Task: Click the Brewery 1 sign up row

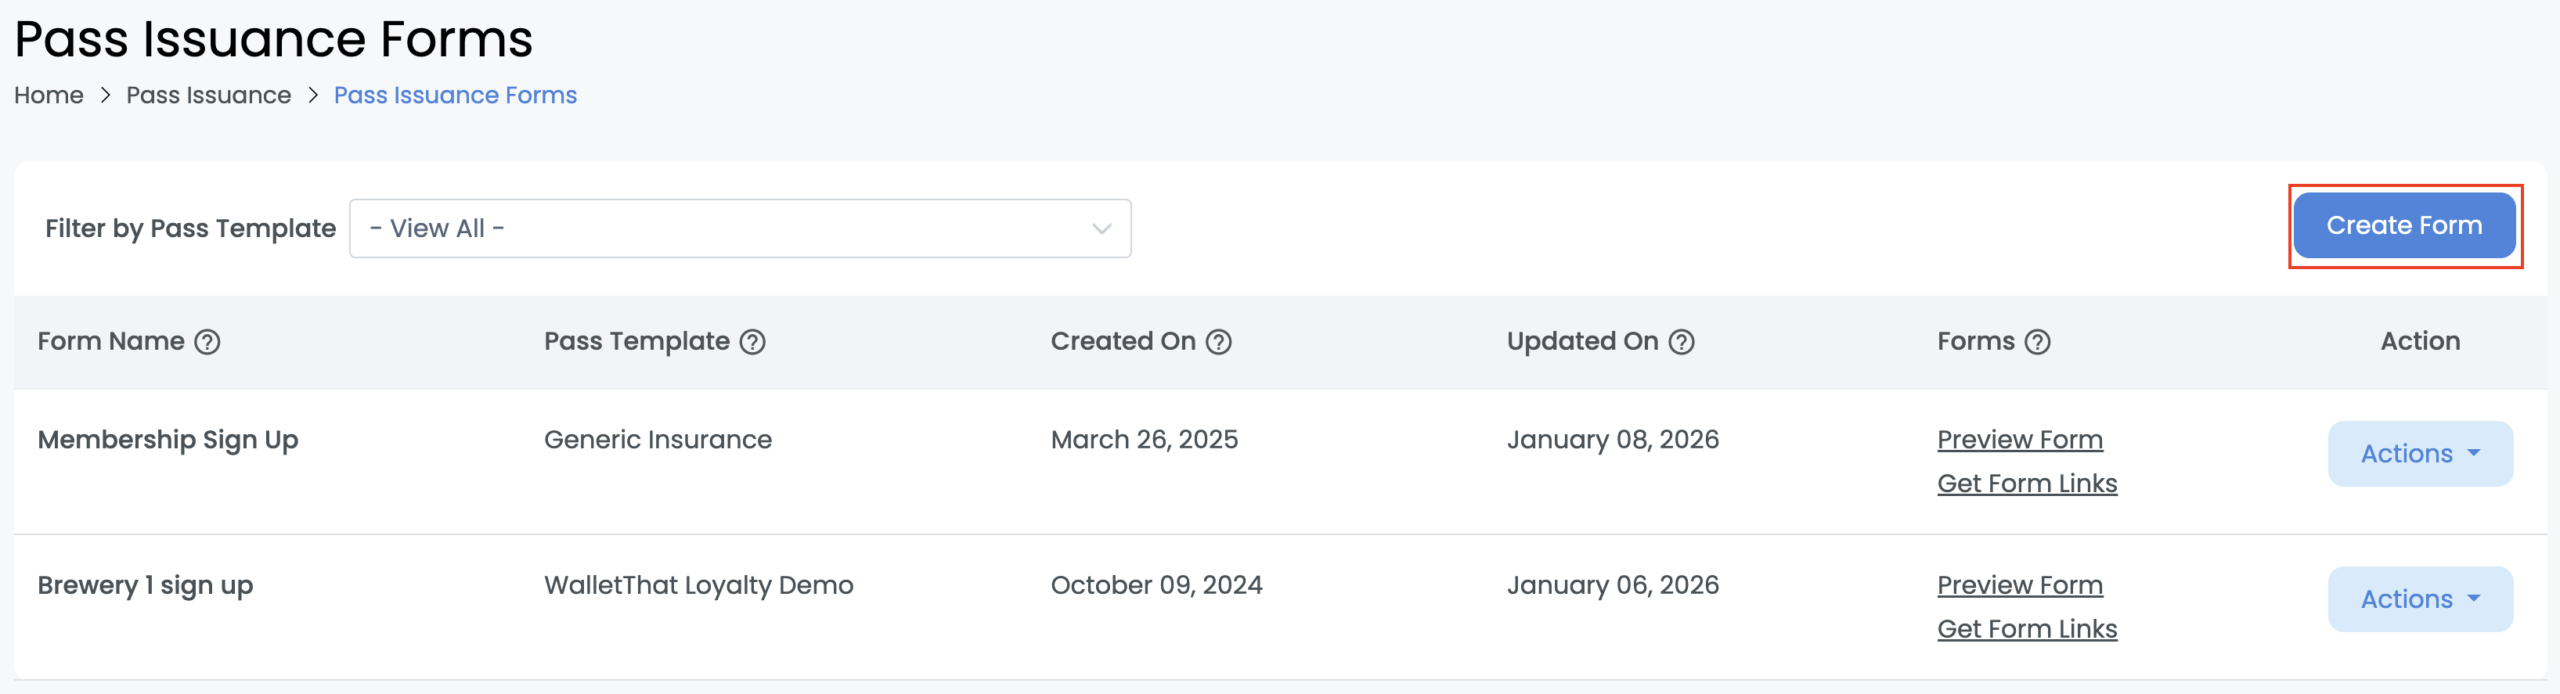Action: (x=146, y=585)
